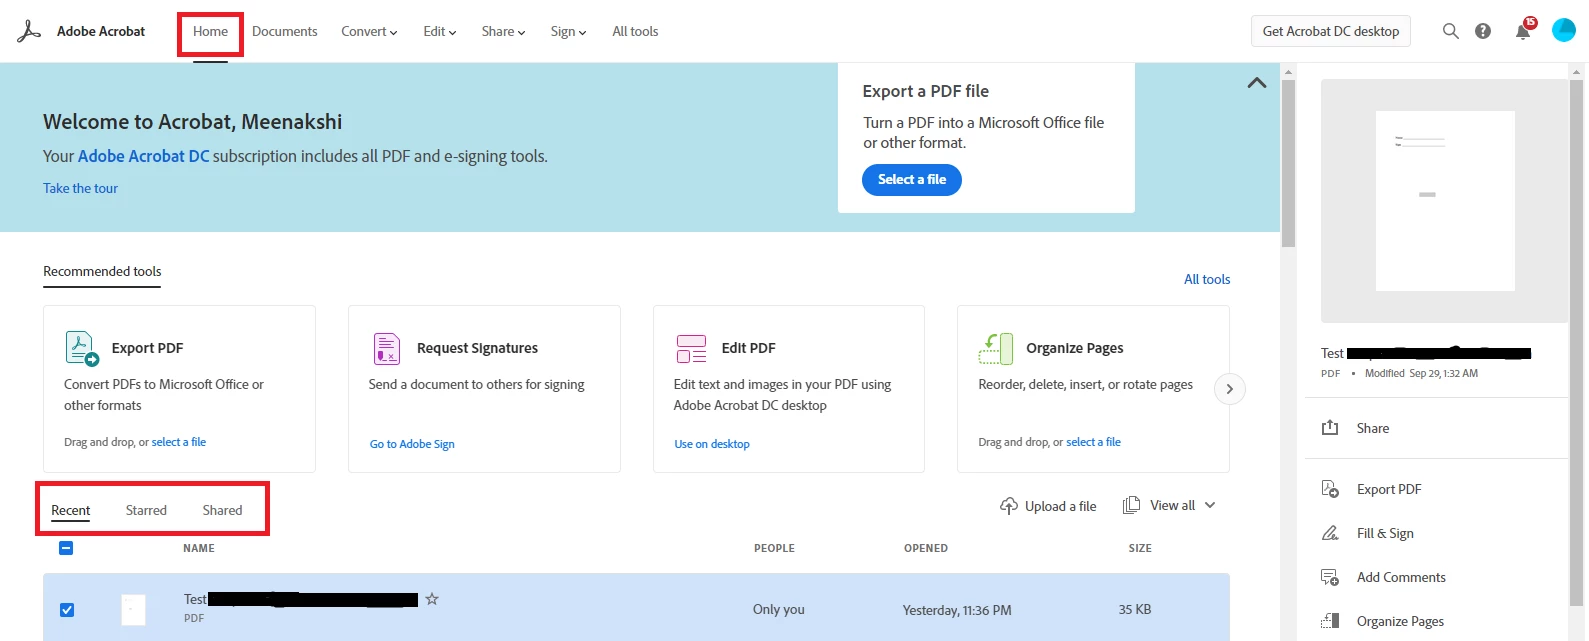
Task: Open the help question mark icon
Action: click(x=1483, y=31)
